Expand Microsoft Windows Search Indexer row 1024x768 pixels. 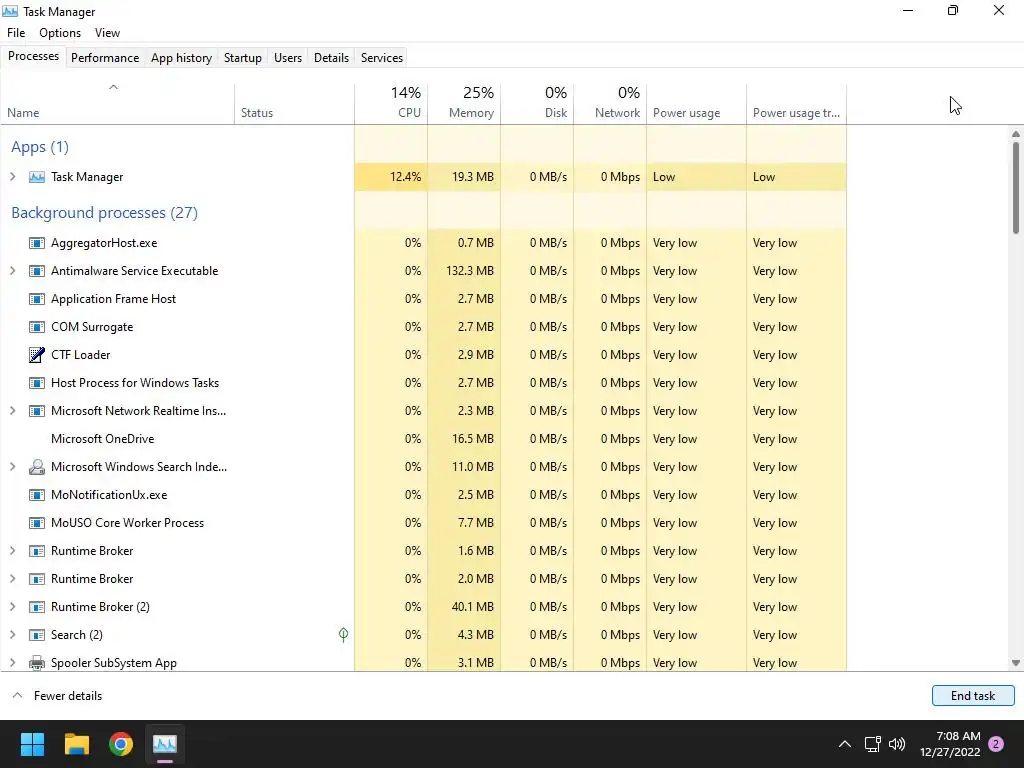(x=12, y=467)
